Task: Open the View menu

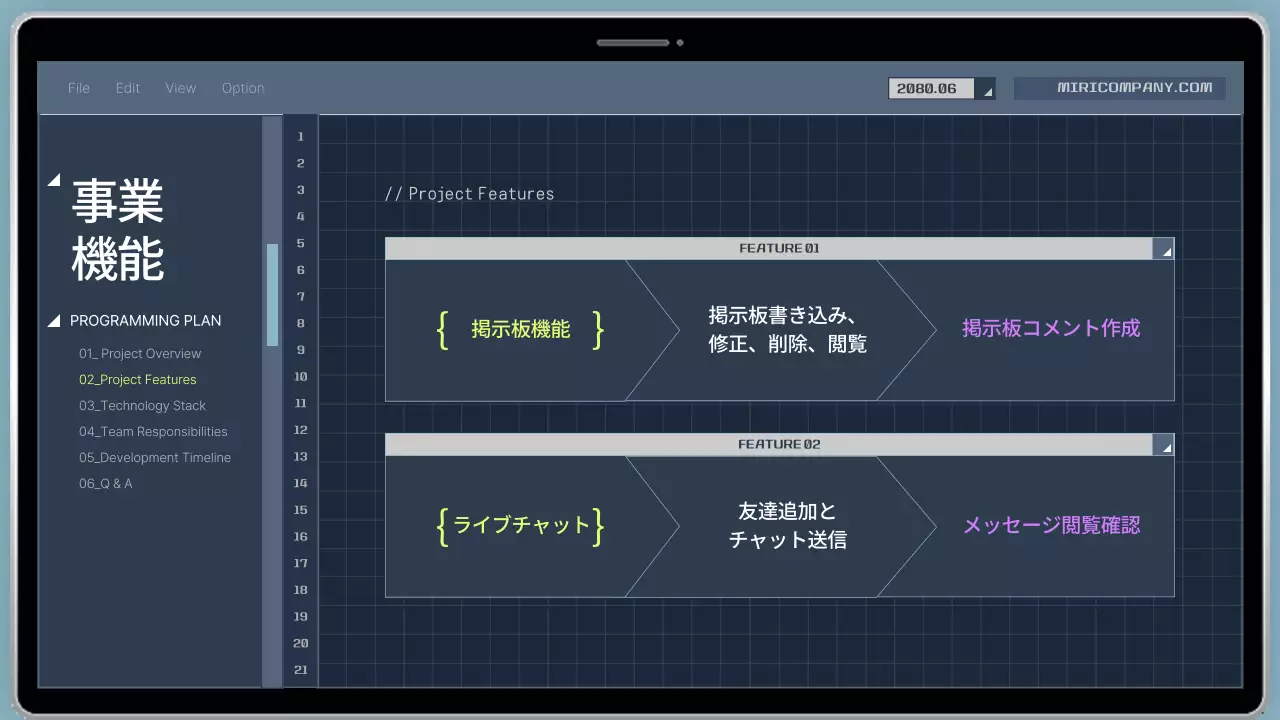Action: click(180, 88)
